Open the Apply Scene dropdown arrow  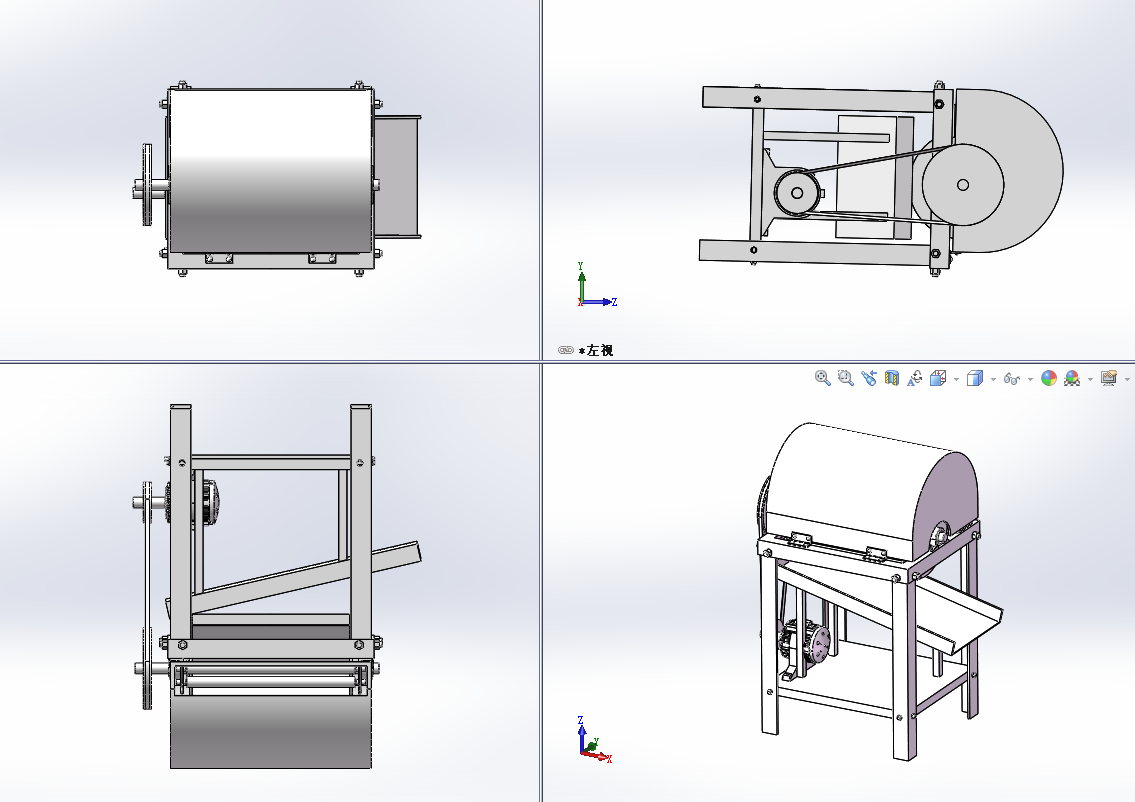1090,379
